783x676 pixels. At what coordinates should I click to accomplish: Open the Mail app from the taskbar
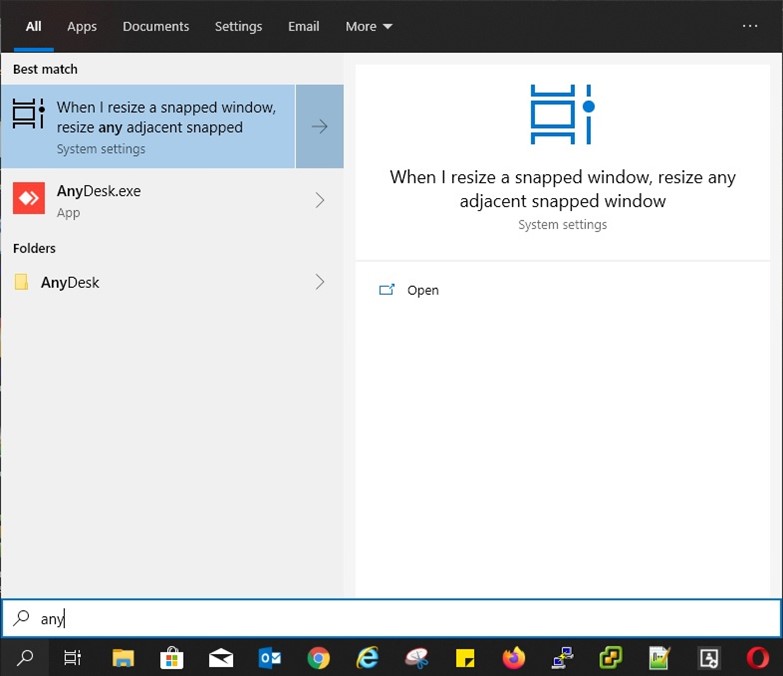coord(221,659)
